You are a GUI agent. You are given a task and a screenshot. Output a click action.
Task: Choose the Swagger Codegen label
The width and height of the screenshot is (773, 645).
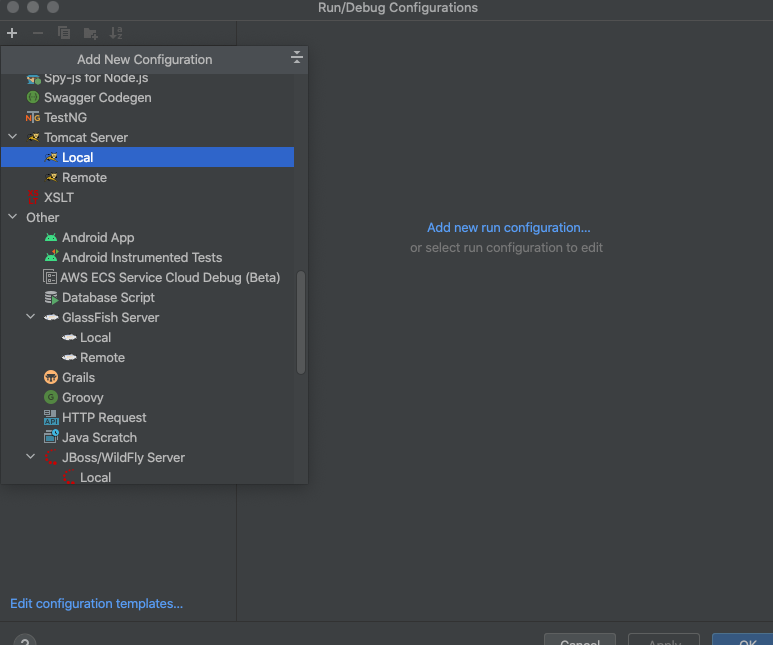[98, 98]
